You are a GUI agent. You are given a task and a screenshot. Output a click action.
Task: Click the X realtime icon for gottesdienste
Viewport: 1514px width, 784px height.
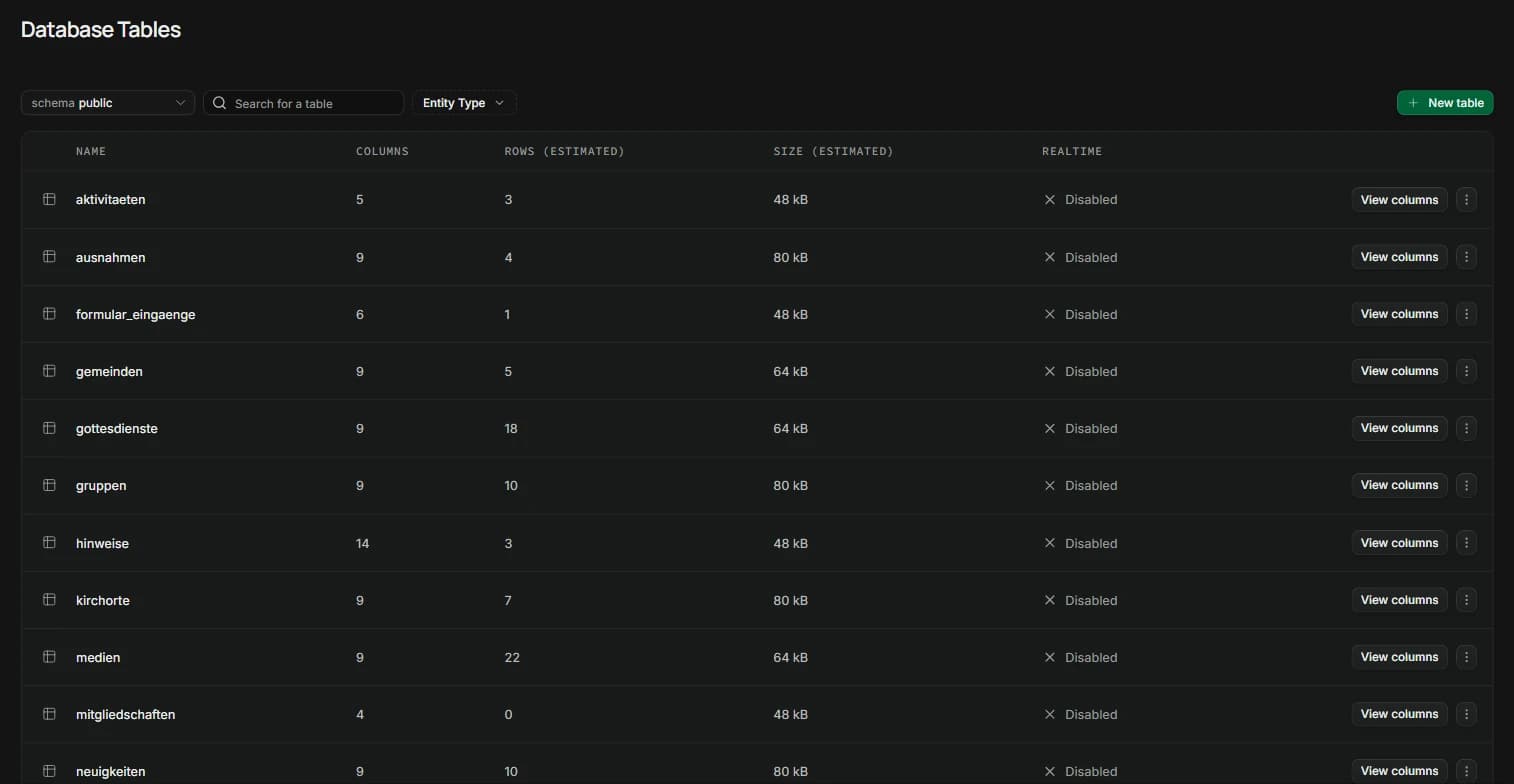pos(1050,428)
